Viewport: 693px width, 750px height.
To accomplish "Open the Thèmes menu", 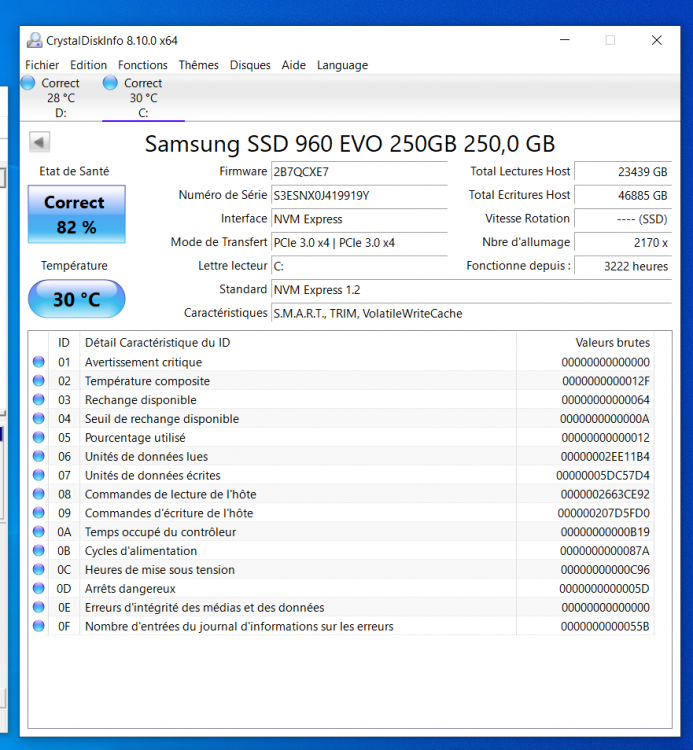I will tap(198, 65).
